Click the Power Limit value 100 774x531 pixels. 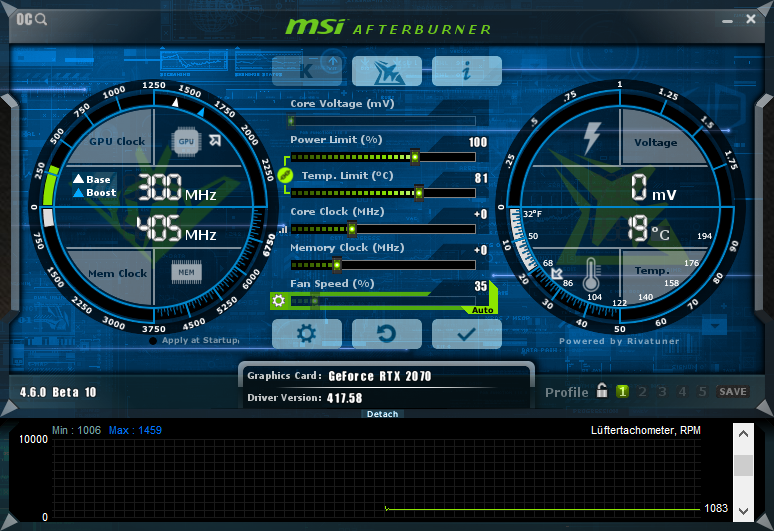[x=478, y=143]
